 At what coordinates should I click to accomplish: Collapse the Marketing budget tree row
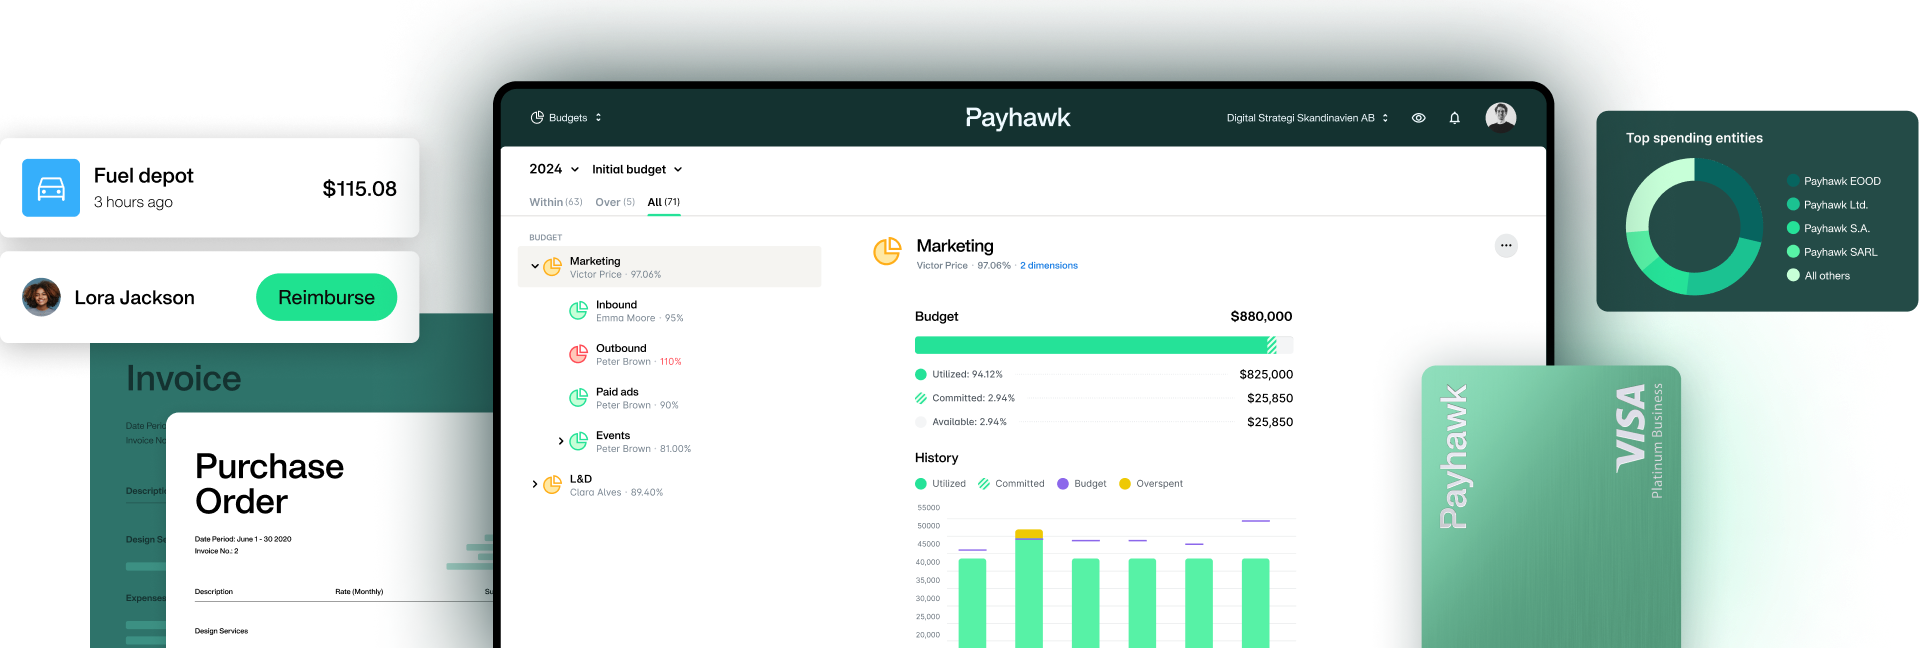click(x=535, y=267)
